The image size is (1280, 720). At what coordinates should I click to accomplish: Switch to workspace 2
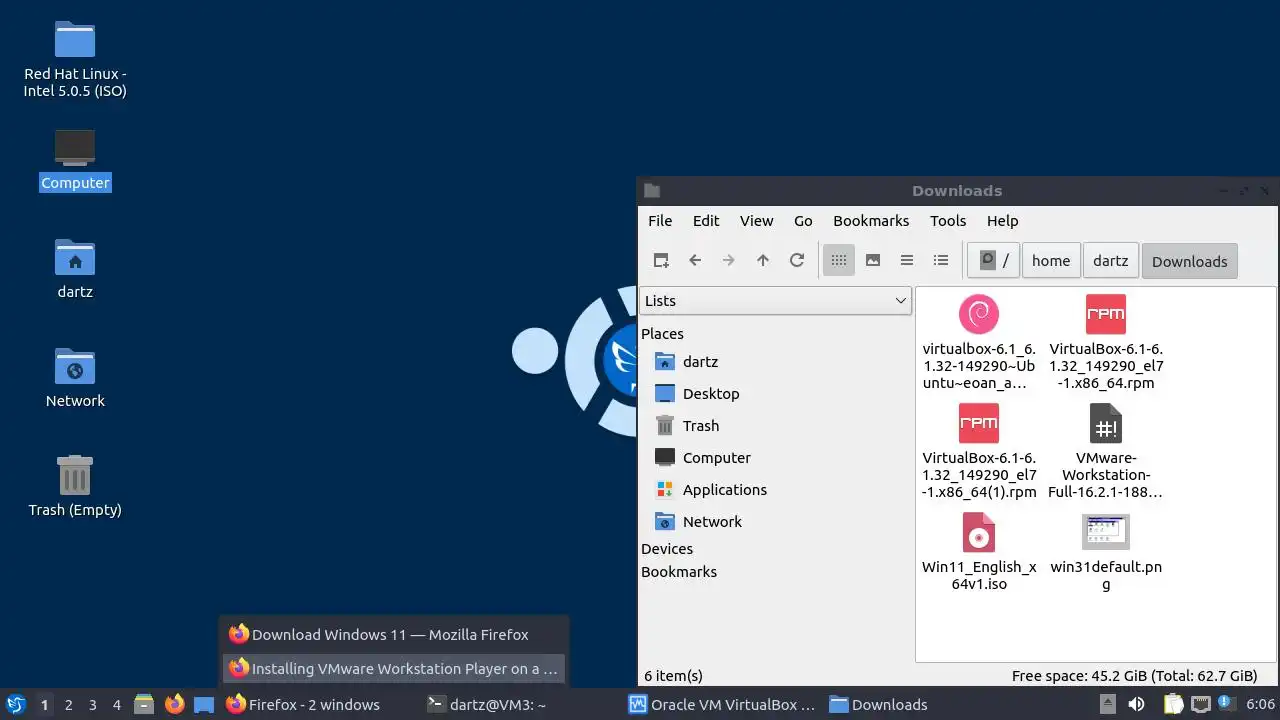pyautogui.click(x=68, y=704)
